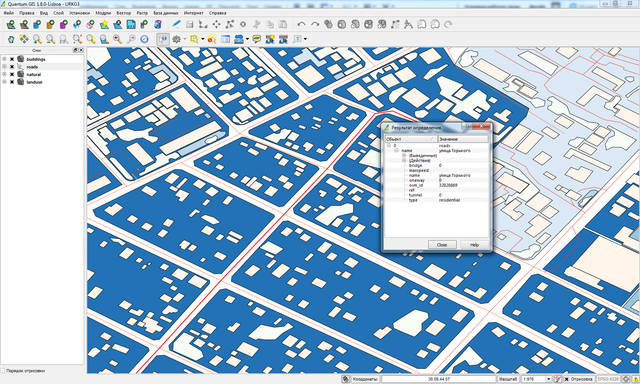Toggle visibility of the natural layer
Screen dimensions: 640x384
click(x=12, y=74)
